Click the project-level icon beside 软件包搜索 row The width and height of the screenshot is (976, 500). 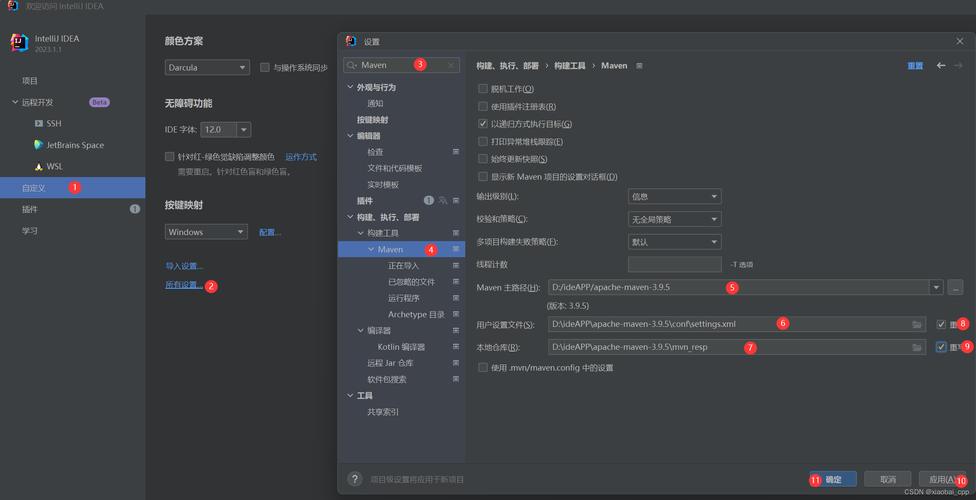[x=456, y=379]
